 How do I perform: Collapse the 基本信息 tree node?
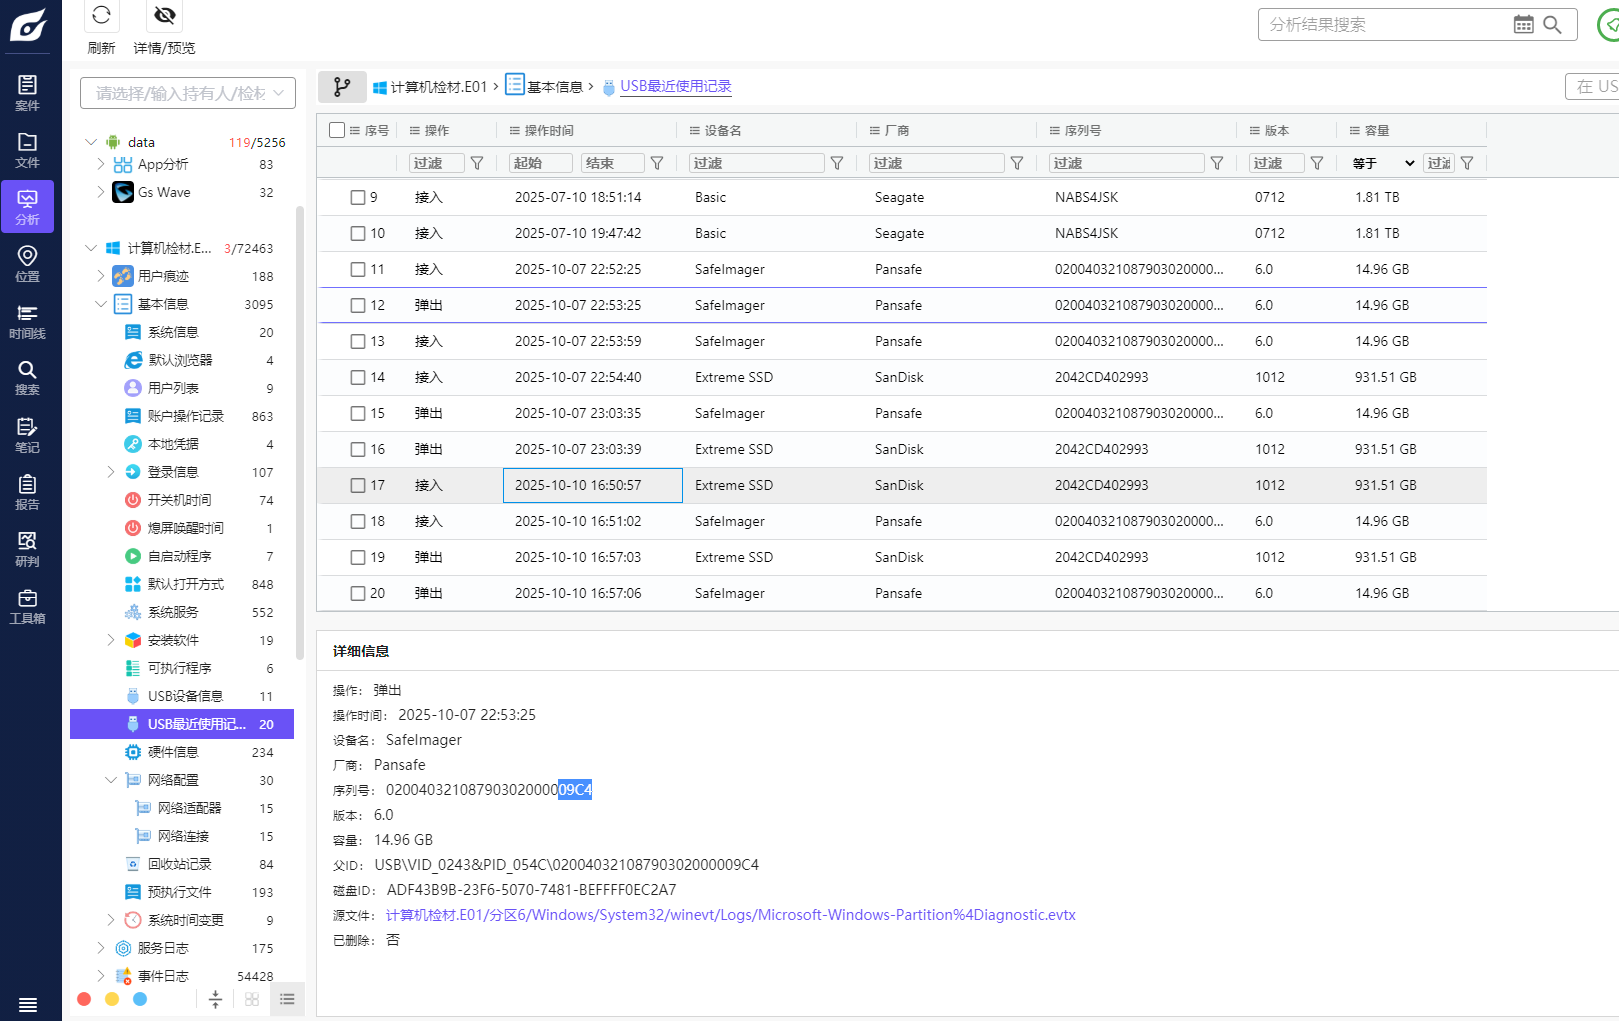[101, 304]
